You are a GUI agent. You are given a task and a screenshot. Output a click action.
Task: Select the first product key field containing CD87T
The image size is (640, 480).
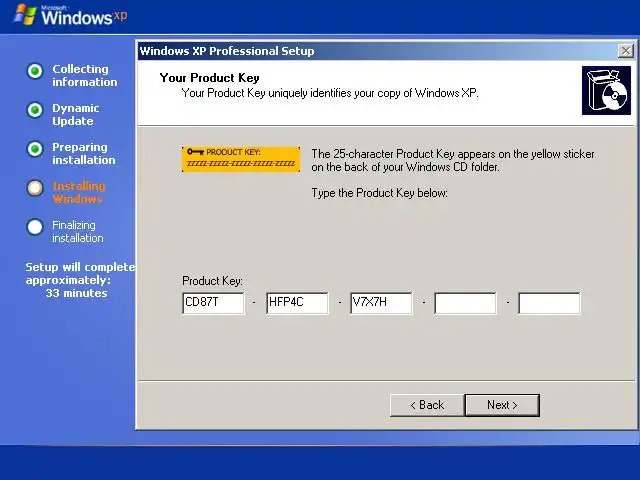click(x=213, y=303)
